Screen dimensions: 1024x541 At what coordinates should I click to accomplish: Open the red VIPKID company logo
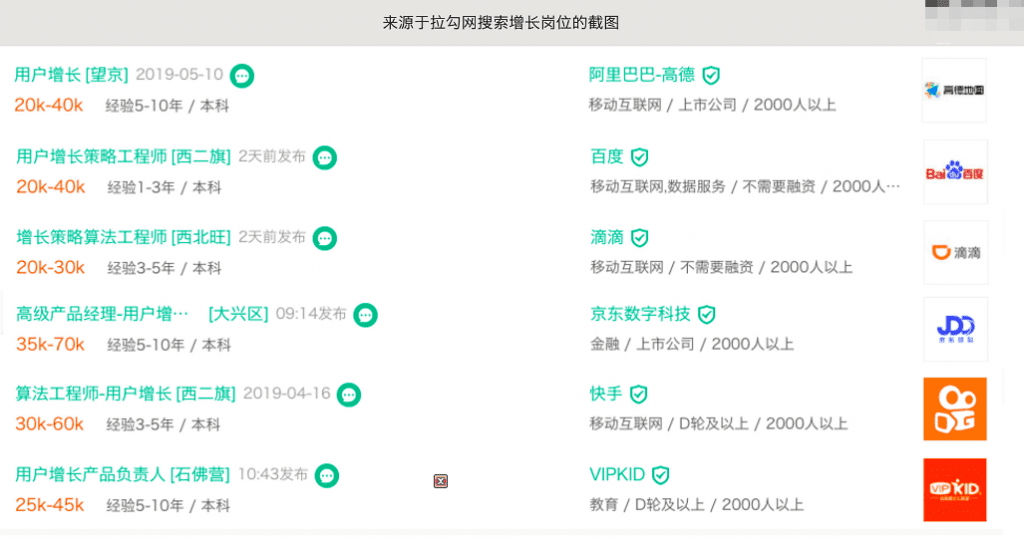pyautogui.click(x=955, y=490)
